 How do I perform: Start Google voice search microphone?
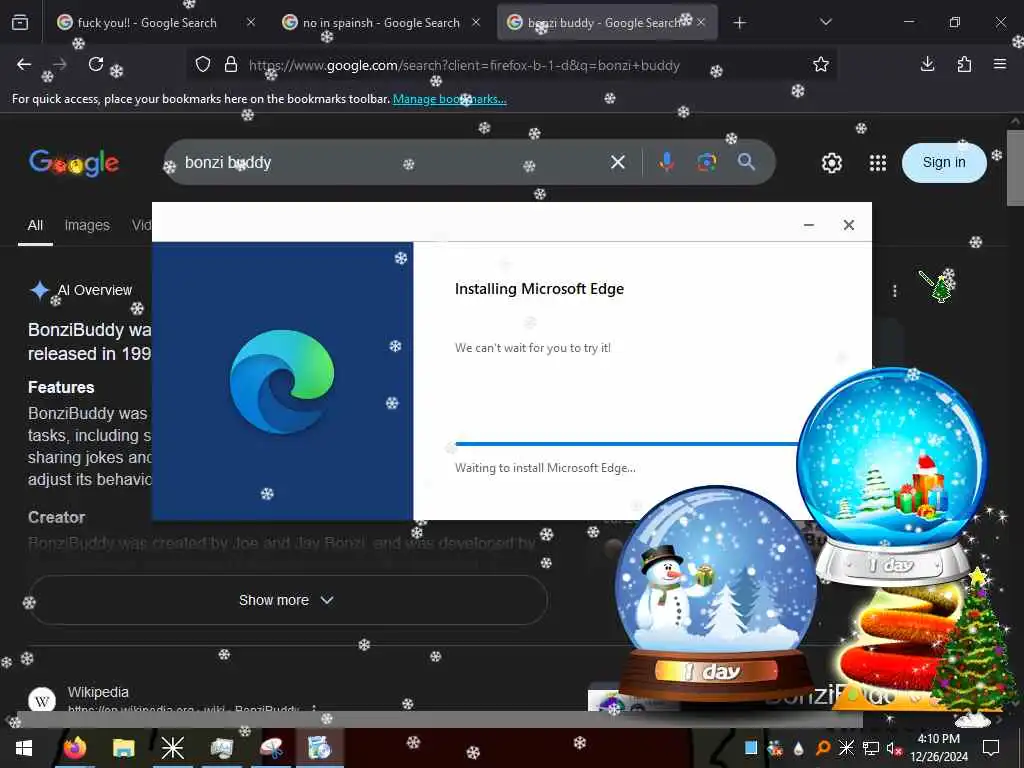(x=666, y=162)
